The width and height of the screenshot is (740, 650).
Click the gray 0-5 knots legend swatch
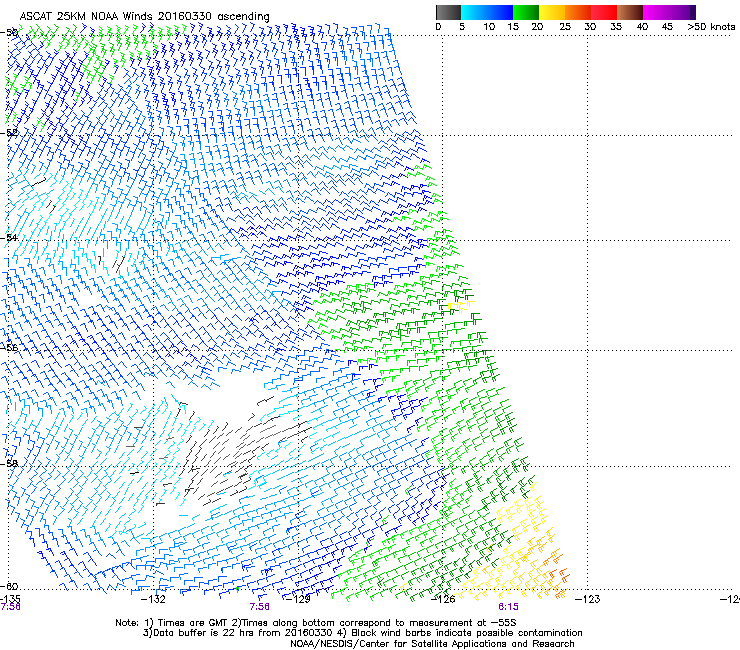pyautogui.click(x=448, y=12)
